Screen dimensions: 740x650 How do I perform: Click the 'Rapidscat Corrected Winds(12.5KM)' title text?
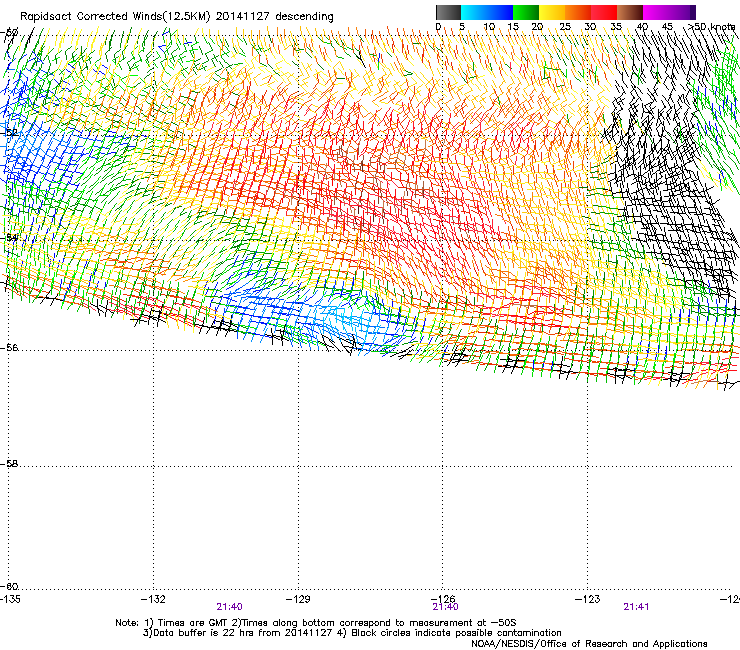coord(115,17)
